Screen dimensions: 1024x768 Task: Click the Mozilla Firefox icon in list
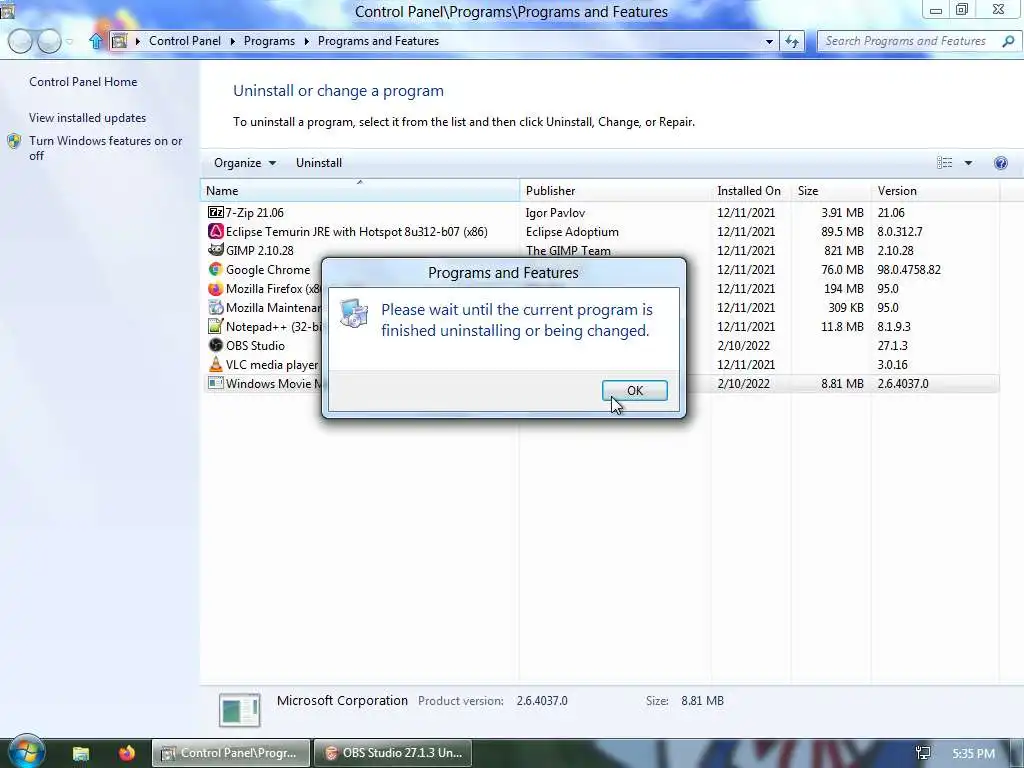(216, 288)
